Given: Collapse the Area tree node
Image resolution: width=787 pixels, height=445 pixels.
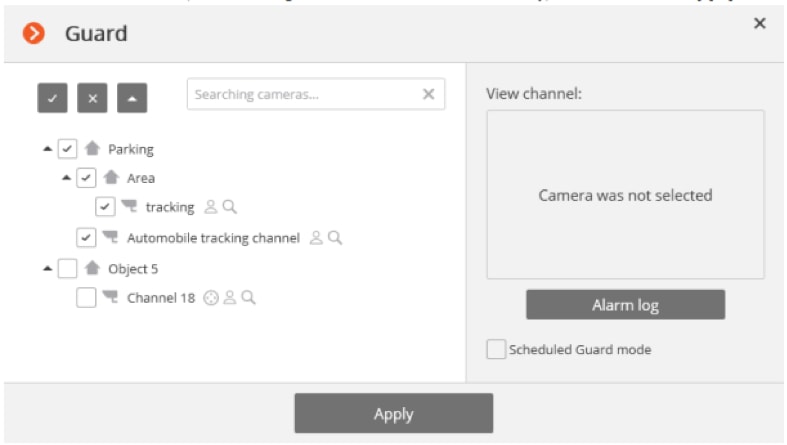Looking at the screenshot, I should point(67,178).
